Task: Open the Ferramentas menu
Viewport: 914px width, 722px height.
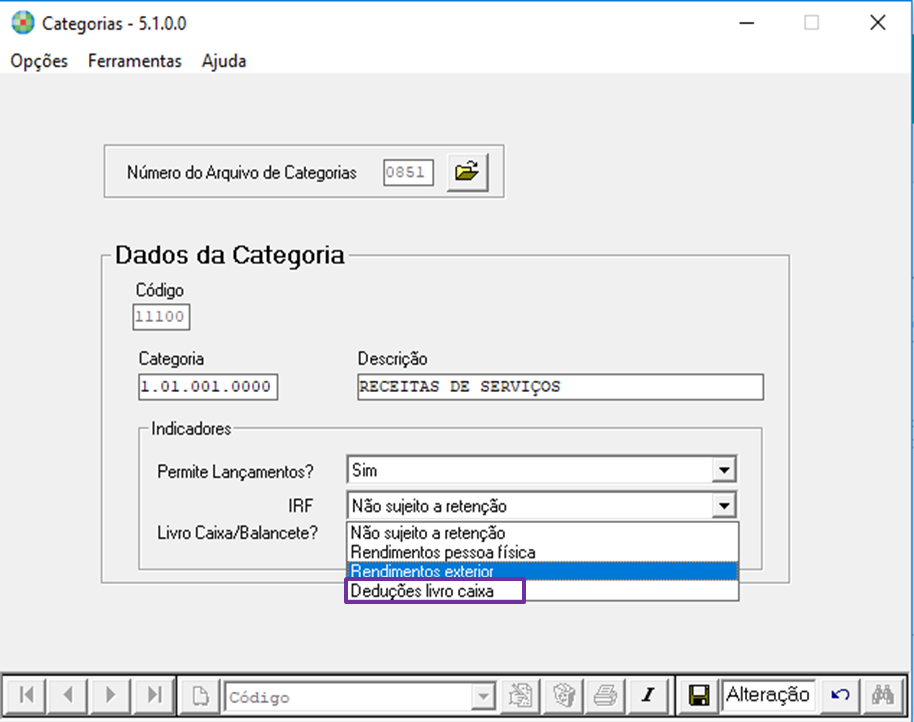Action: pyautogui.click(x=135, y=61)
